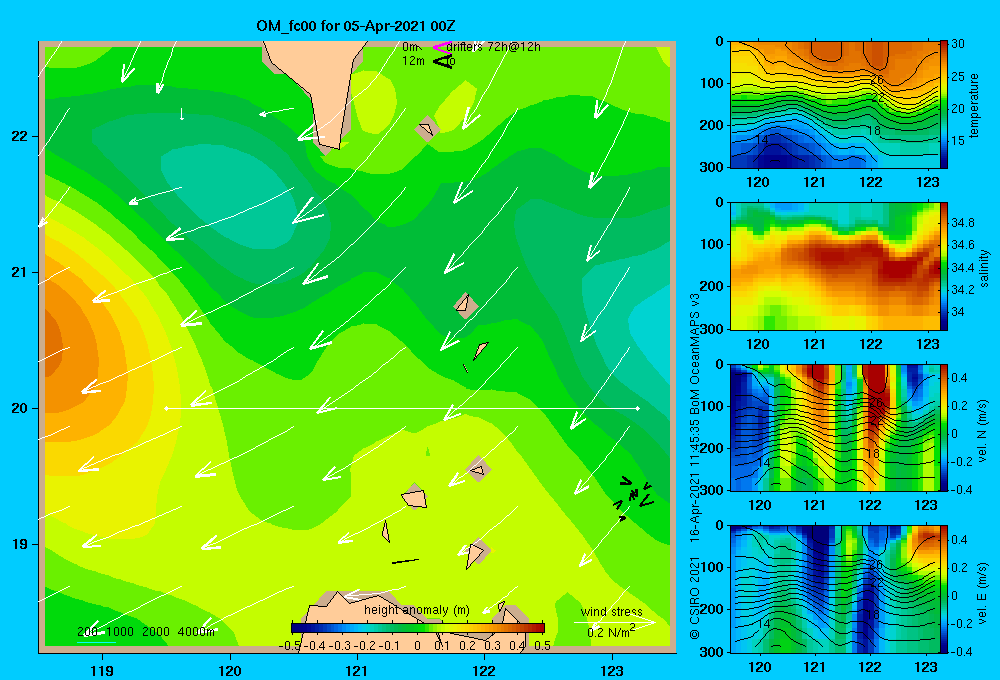Click the '0.5' label on height anomaly bar
Viewport: 1000px width, 680px height.
(543, 645)
